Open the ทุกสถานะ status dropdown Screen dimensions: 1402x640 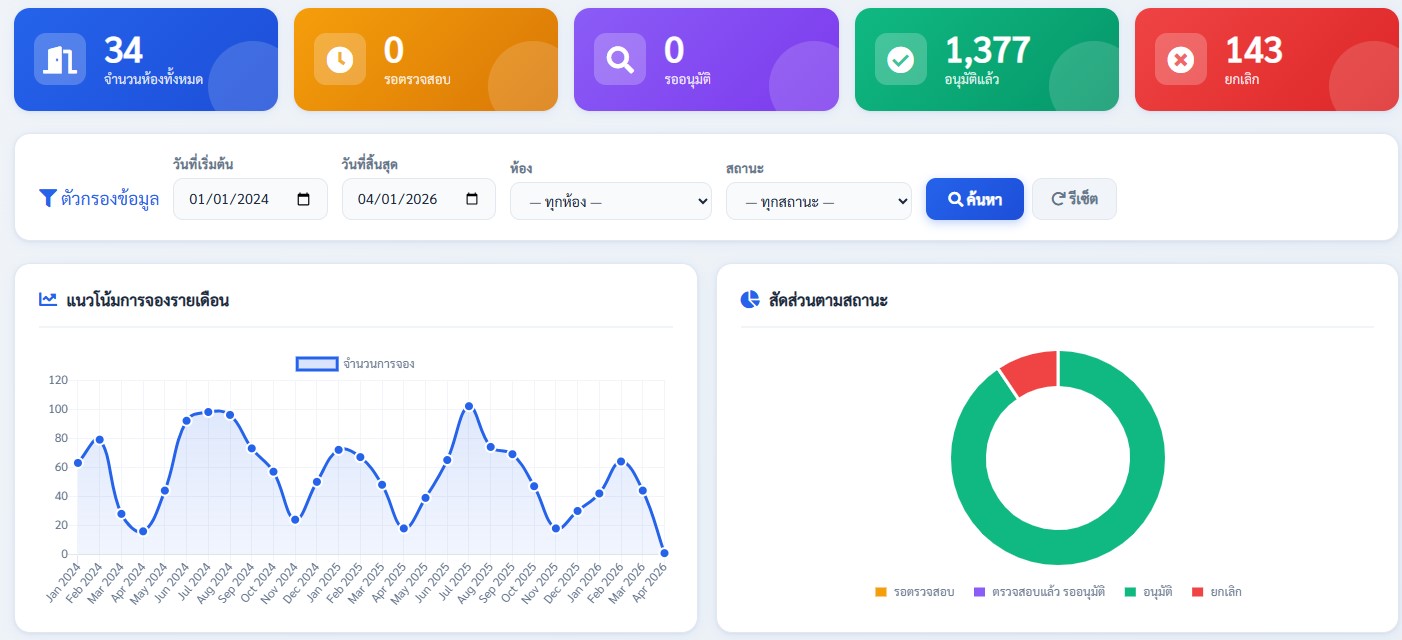pos(819,201)
